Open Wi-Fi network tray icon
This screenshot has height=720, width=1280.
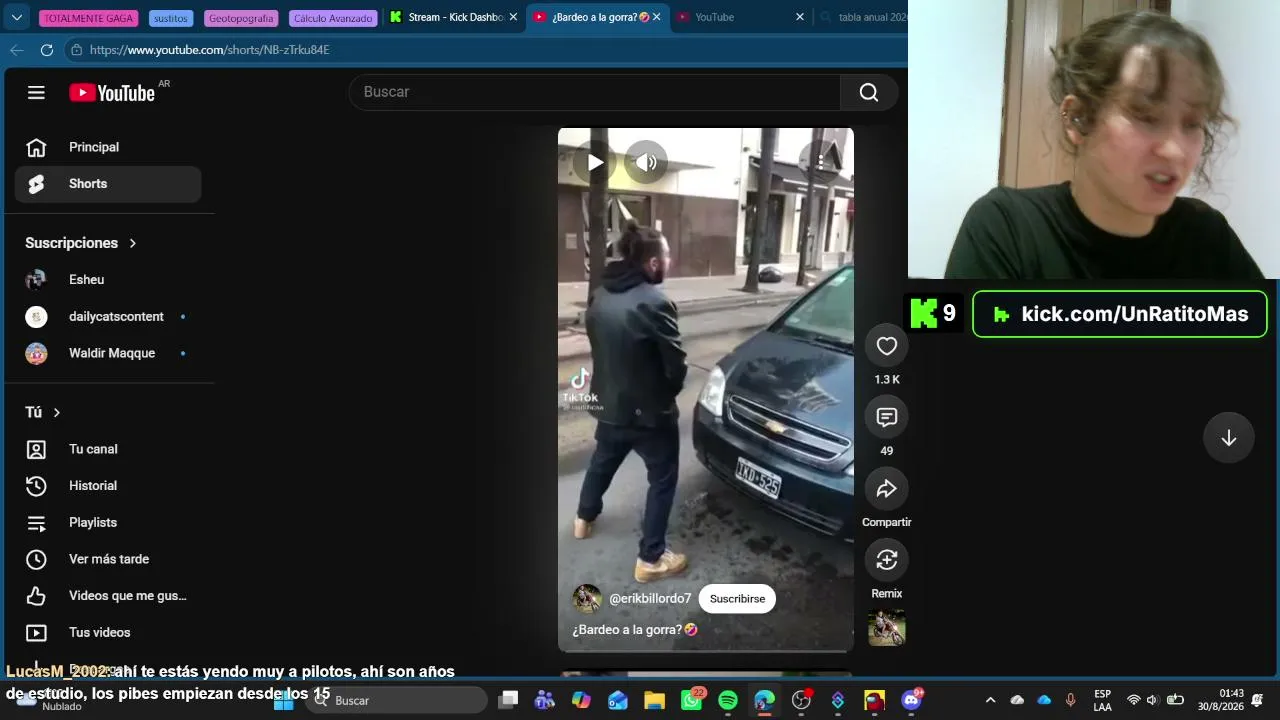point(1133,700)
